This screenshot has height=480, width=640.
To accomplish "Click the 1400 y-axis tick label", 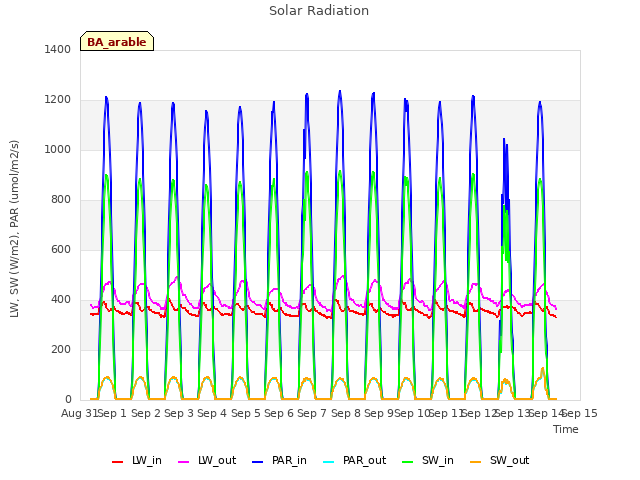I will click(x=58, y=49).
